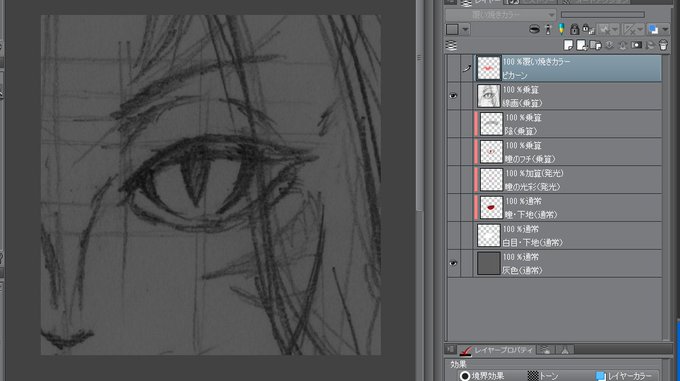
Task: Open the second tab right of レイヤープロパティ
Action: click(564, 350)
